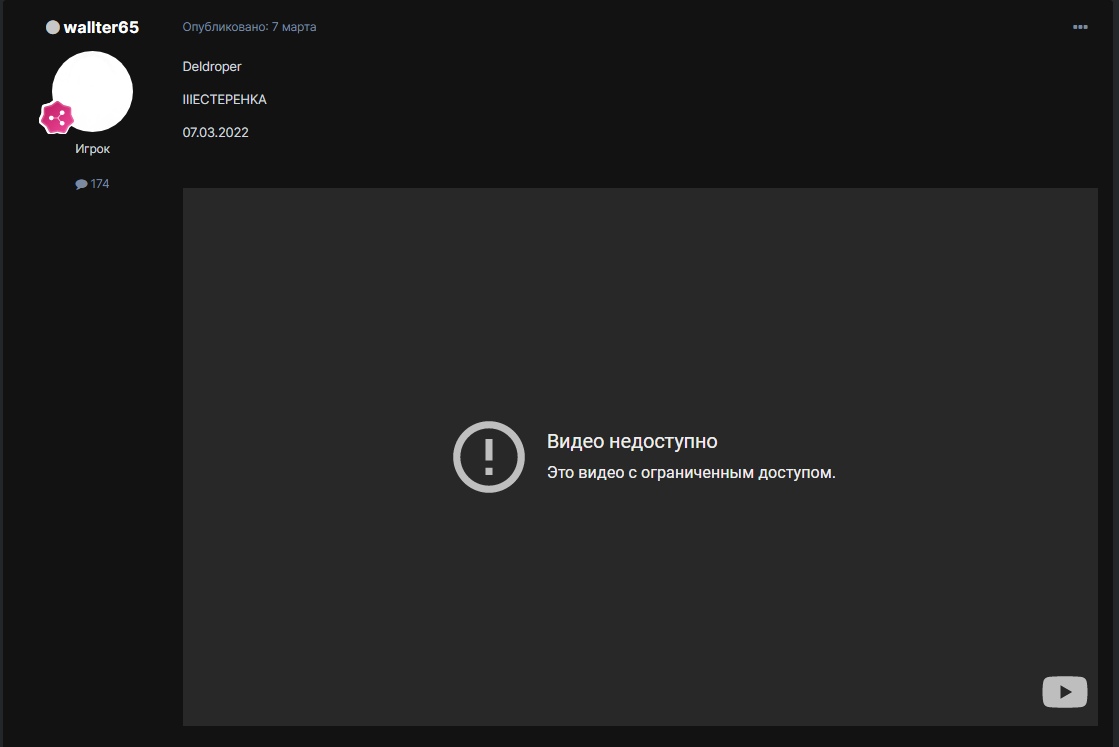Click the white round user avatar

coord(93,90)
